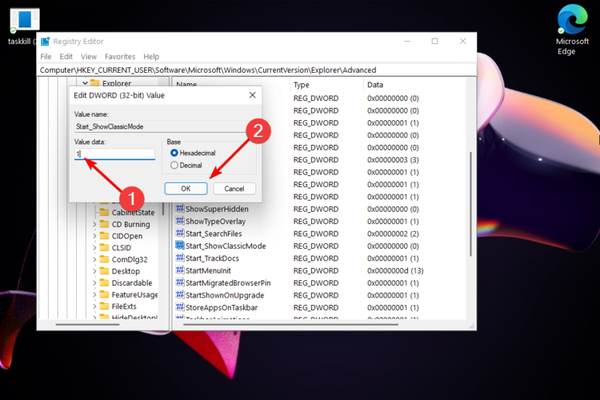
Task: Expand the Desktop key
Action: click(95, 271)
